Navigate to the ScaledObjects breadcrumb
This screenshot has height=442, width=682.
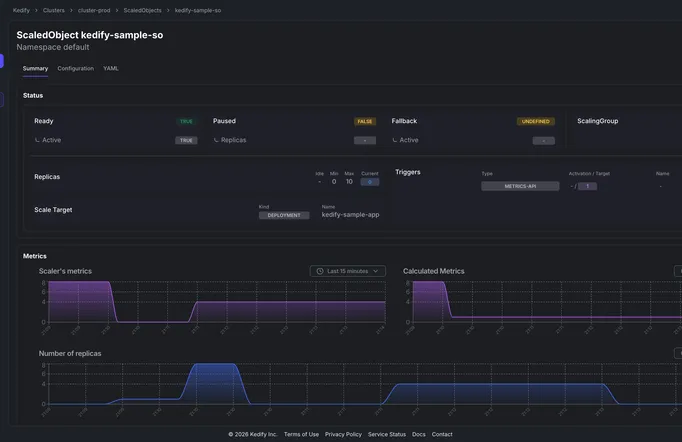[142, 10]
